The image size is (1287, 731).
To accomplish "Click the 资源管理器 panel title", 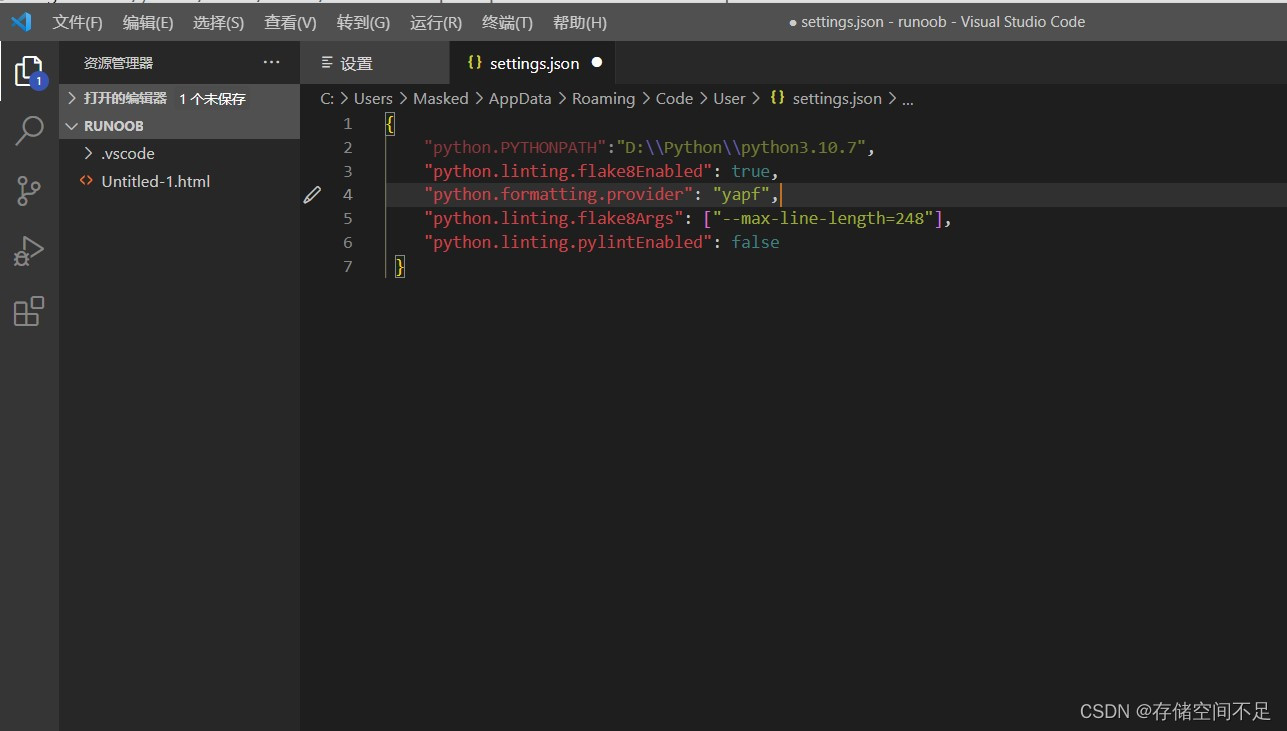I will [x=118, y=63].
